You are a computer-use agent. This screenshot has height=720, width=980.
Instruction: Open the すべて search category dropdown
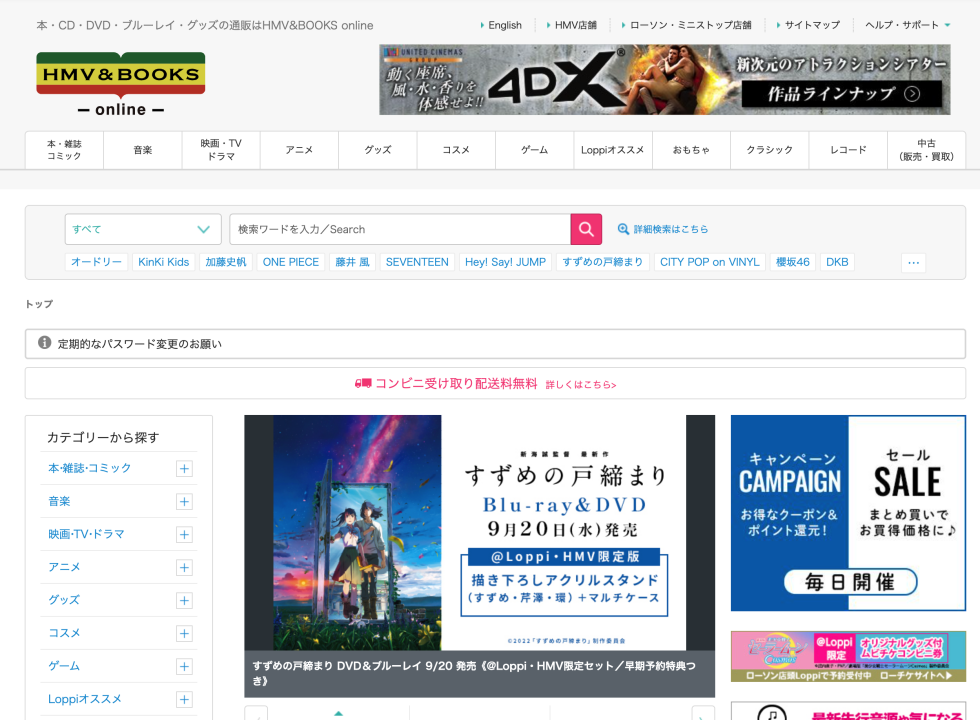coord(143,229)
